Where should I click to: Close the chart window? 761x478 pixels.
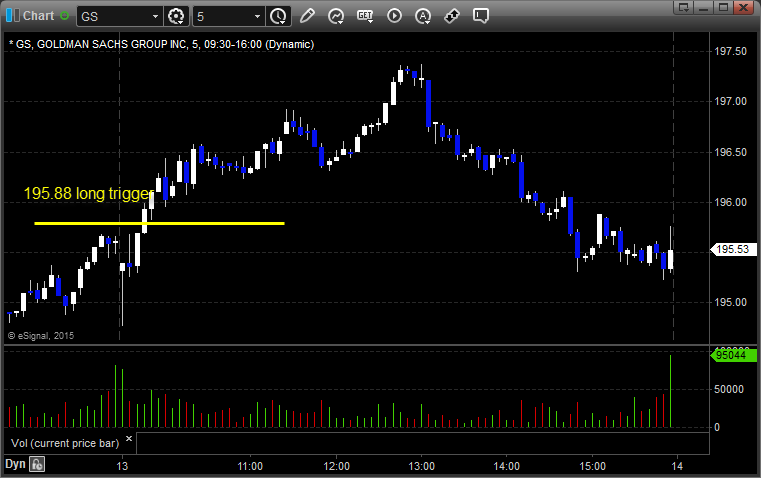tap(743, 7)
